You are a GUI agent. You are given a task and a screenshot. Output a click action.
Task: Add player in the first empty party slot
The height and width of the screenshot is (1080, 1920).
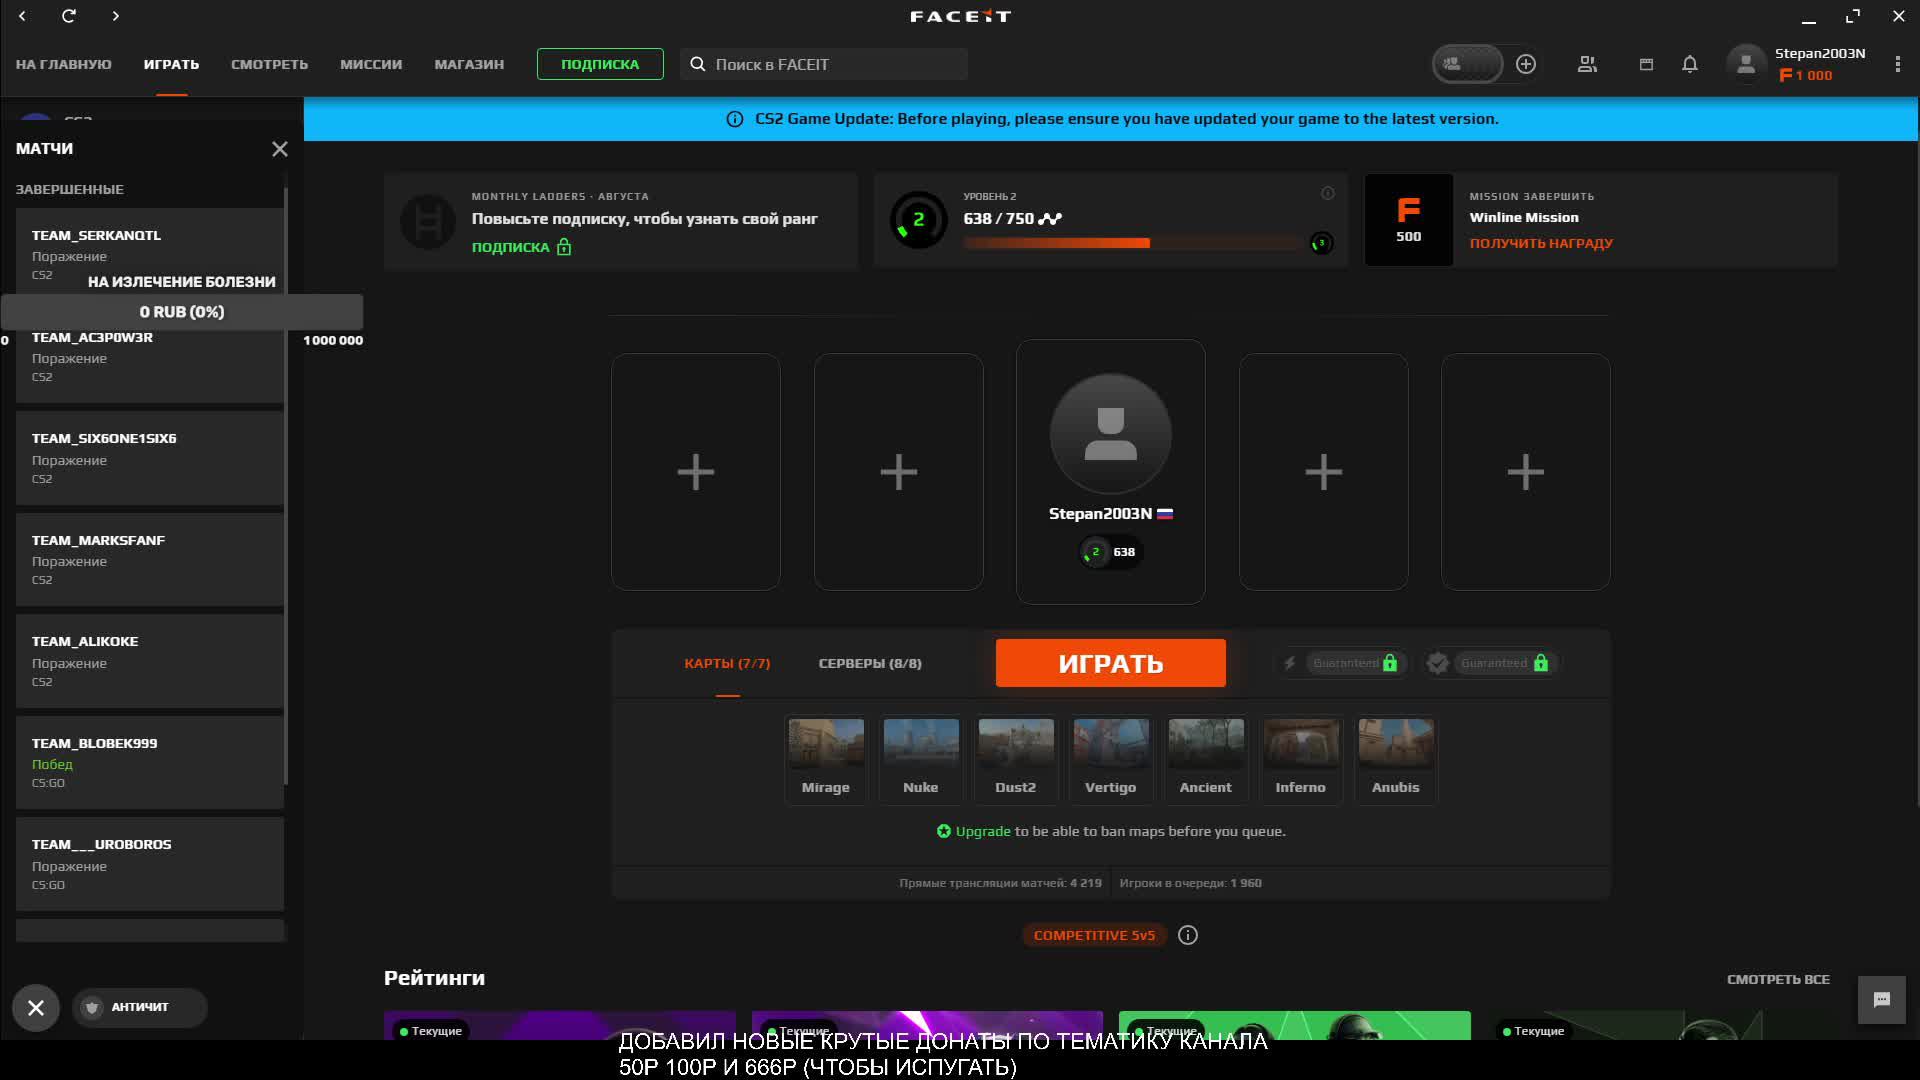696,472
